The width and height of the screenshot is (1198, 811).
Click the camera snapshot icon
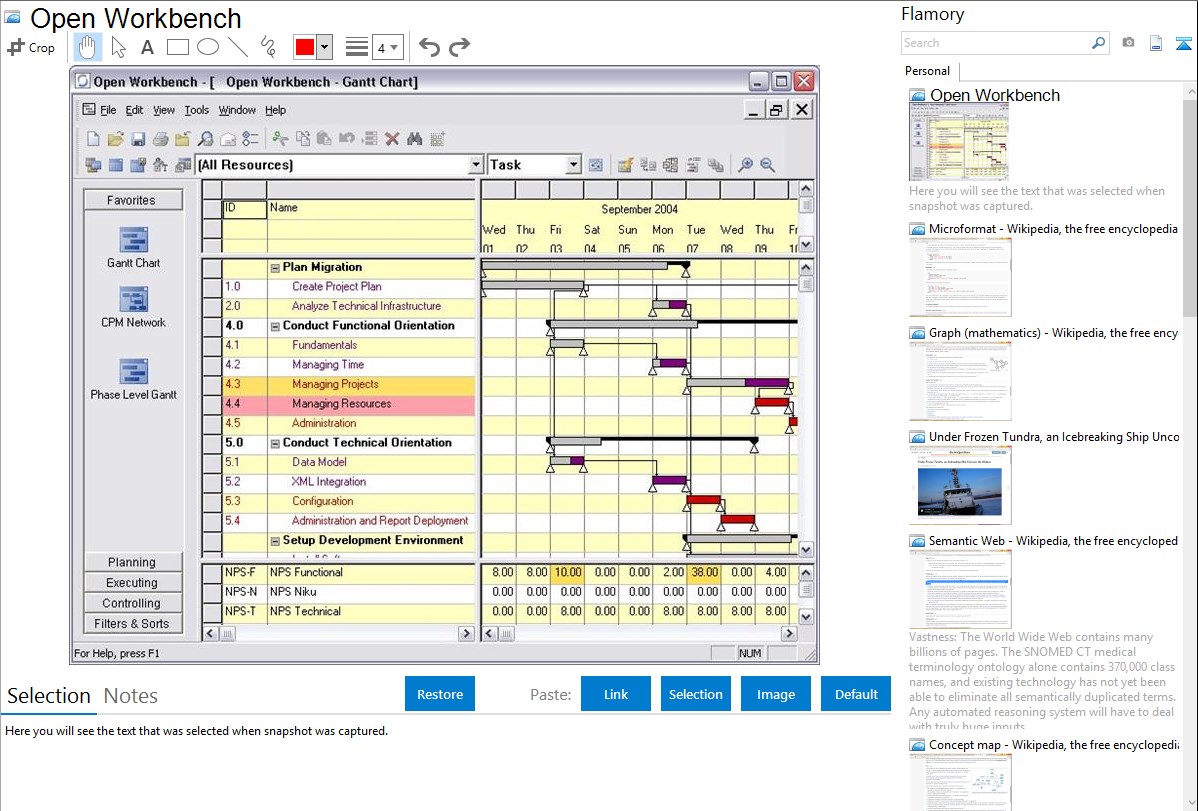(1128, 43)
